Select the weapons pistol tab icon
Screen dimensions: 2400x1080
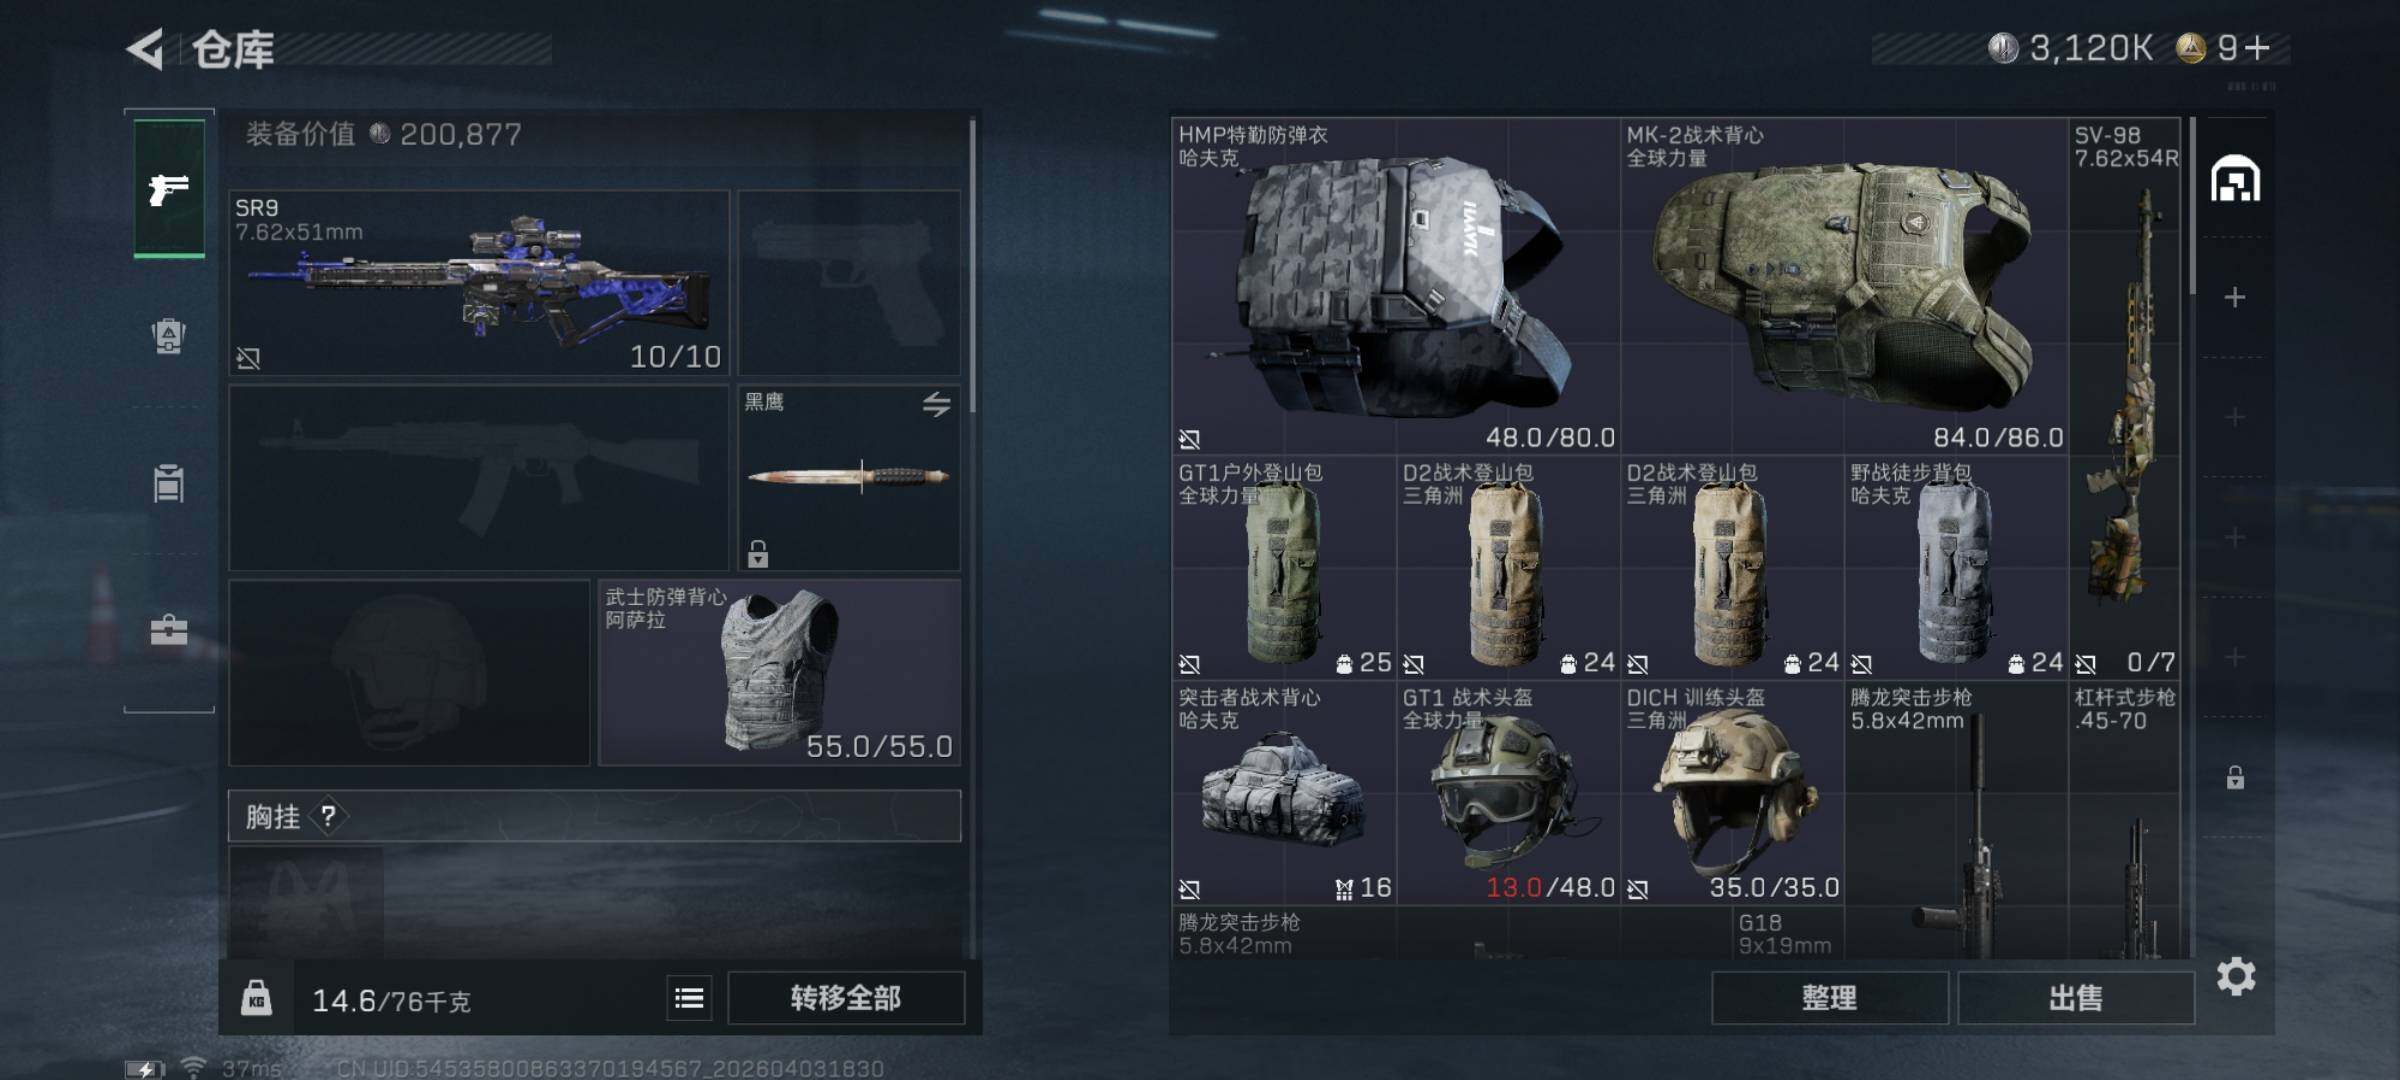(x=169, y=188)
